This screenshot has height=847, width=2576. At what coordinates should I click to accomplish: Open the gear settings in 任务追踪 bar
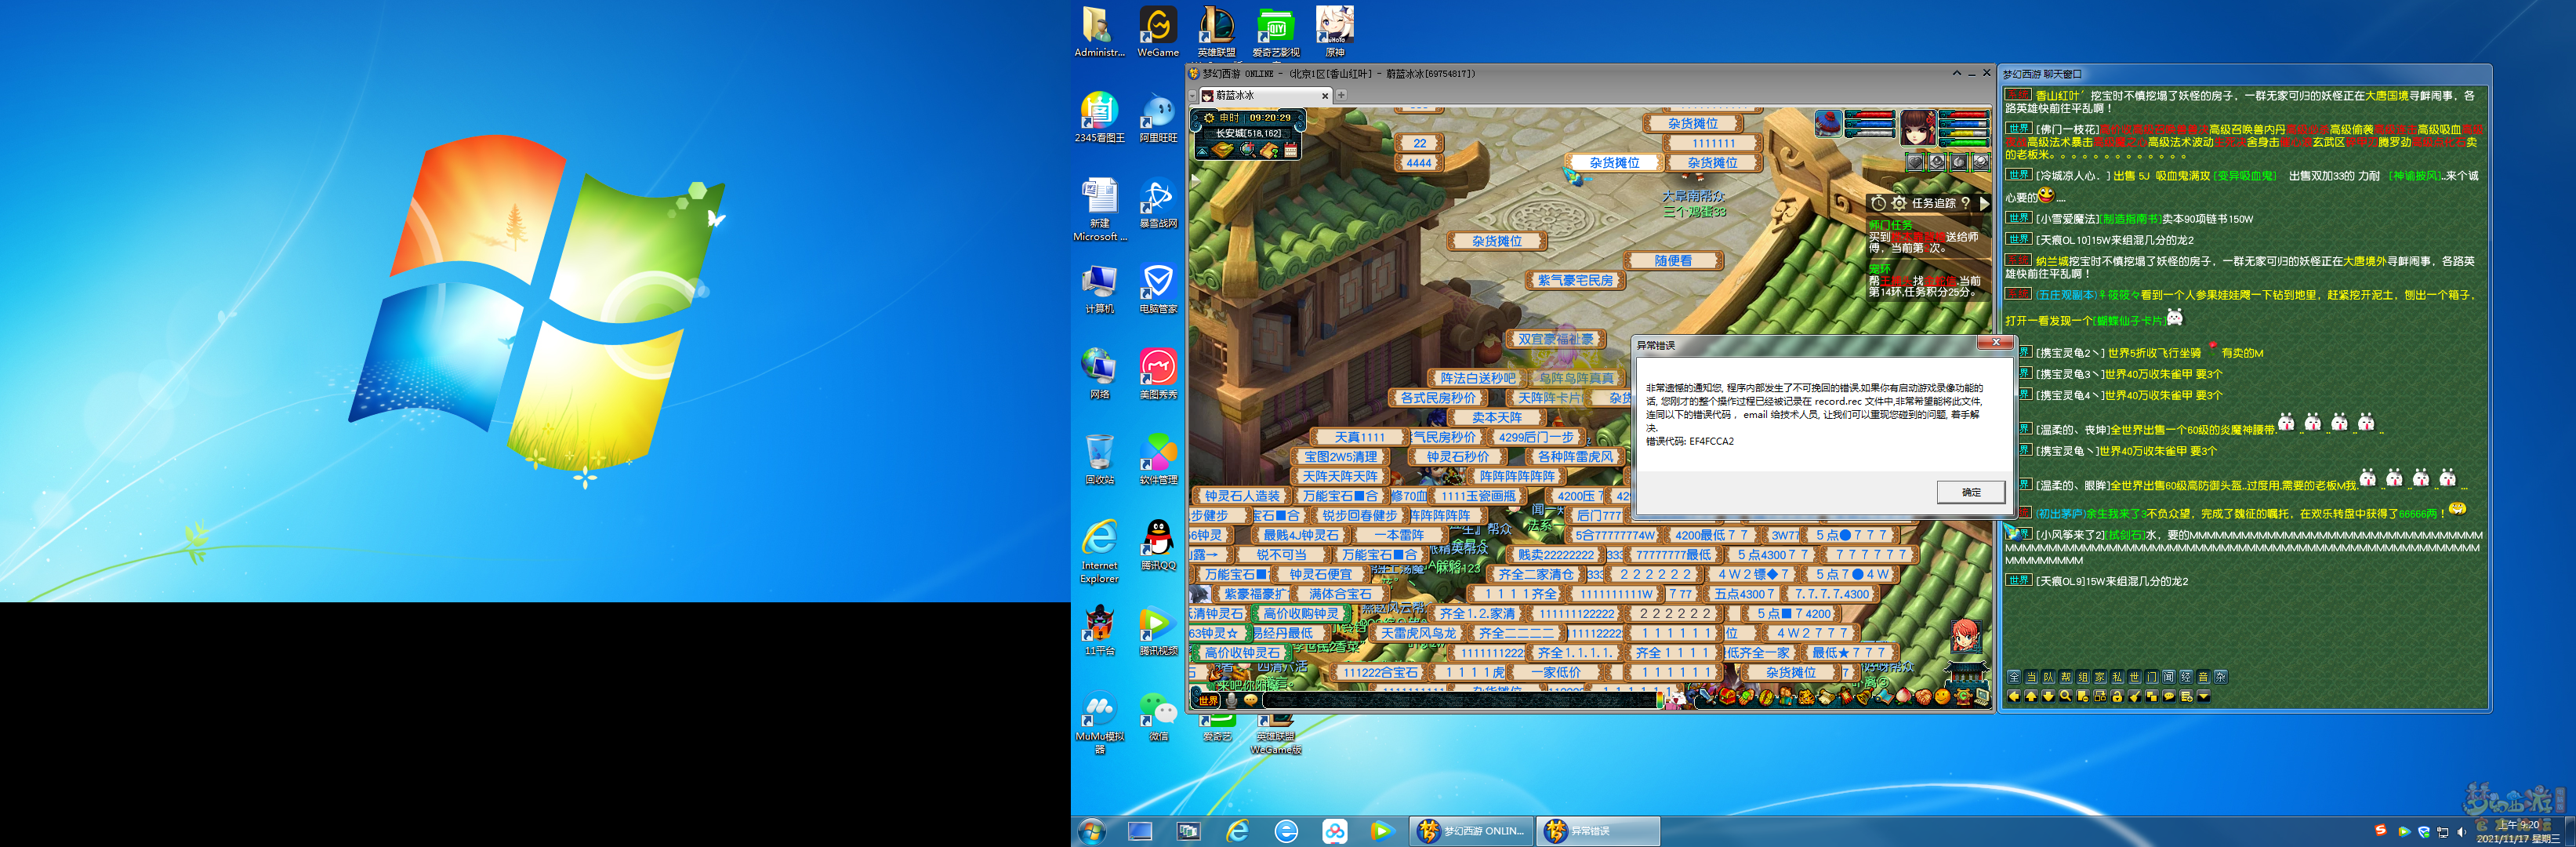(x=1899, y=203)
